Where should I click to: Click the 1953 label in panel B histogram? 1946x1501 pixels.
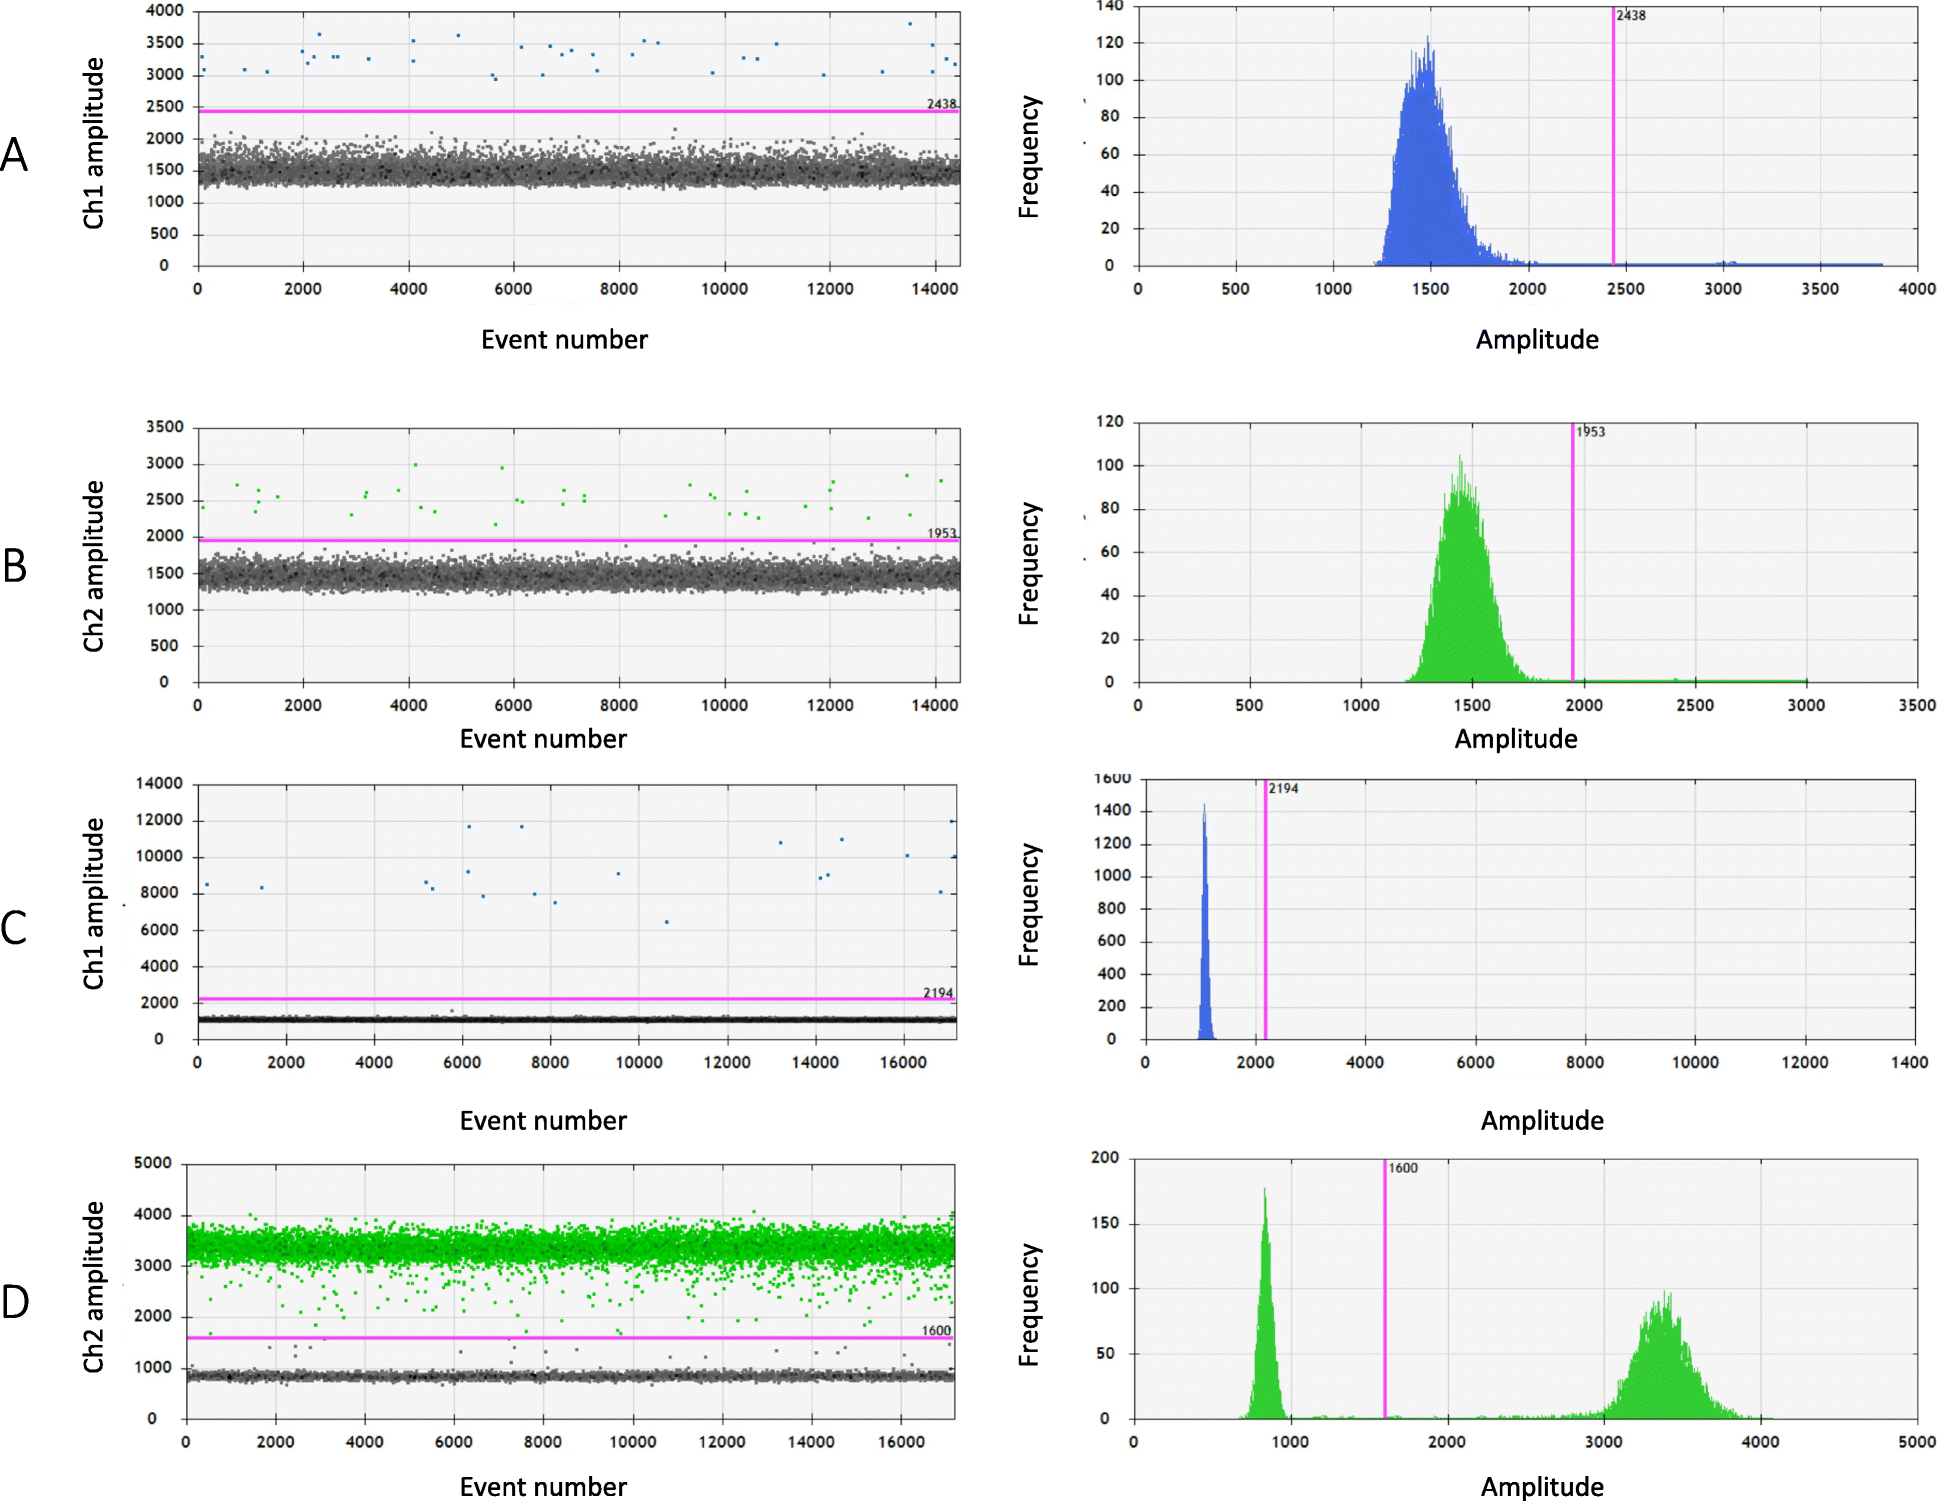[x=1591, y=432]
